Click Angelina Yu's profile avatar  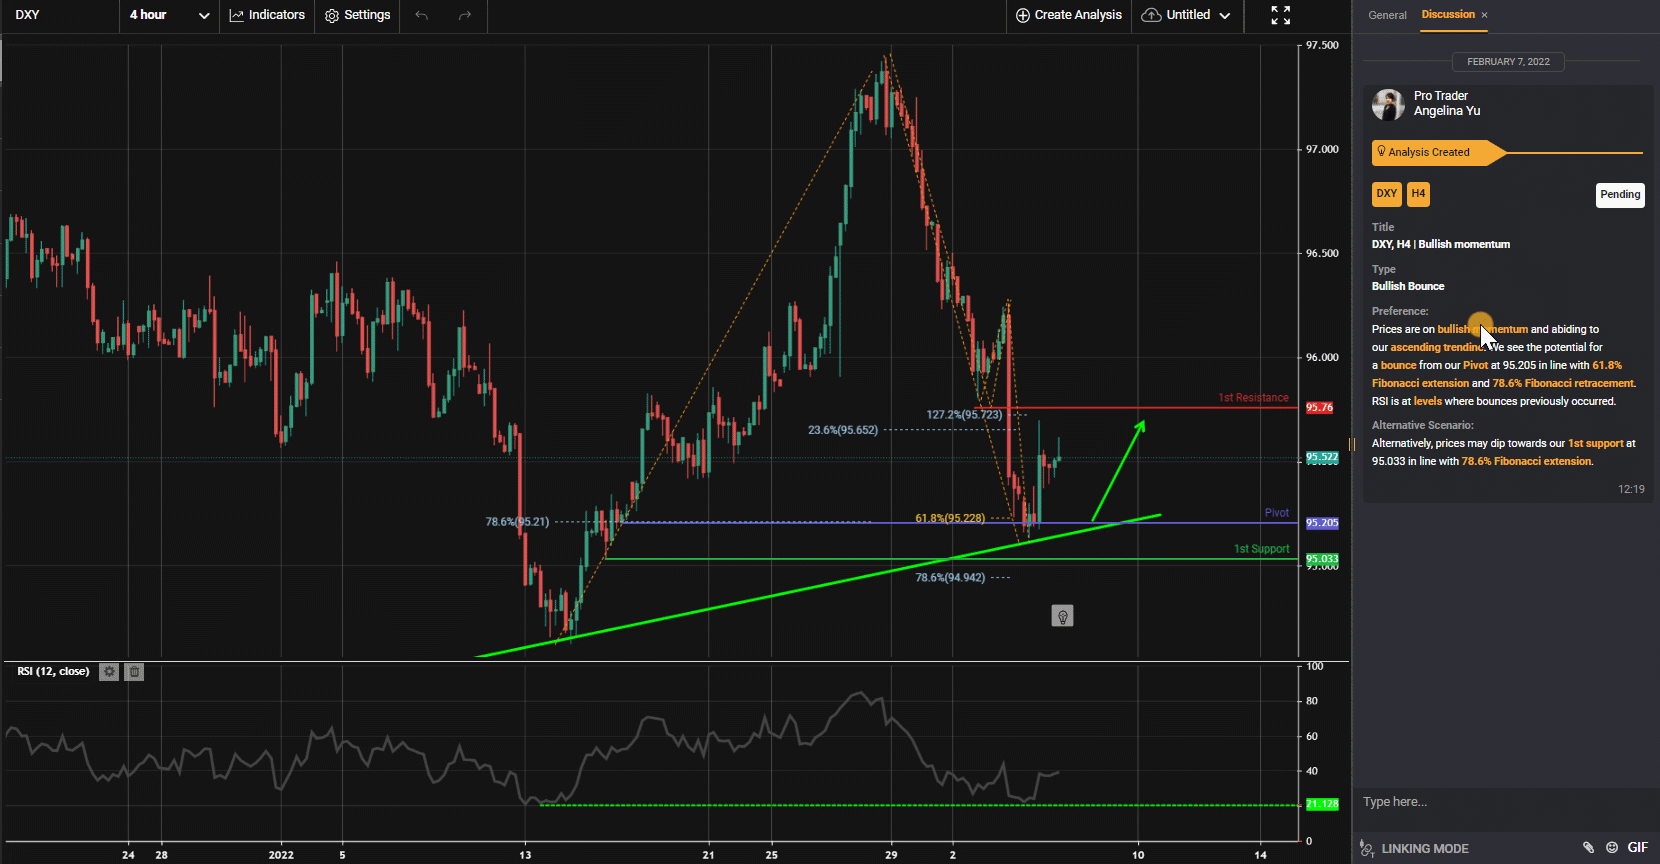tap(1388, 104)
